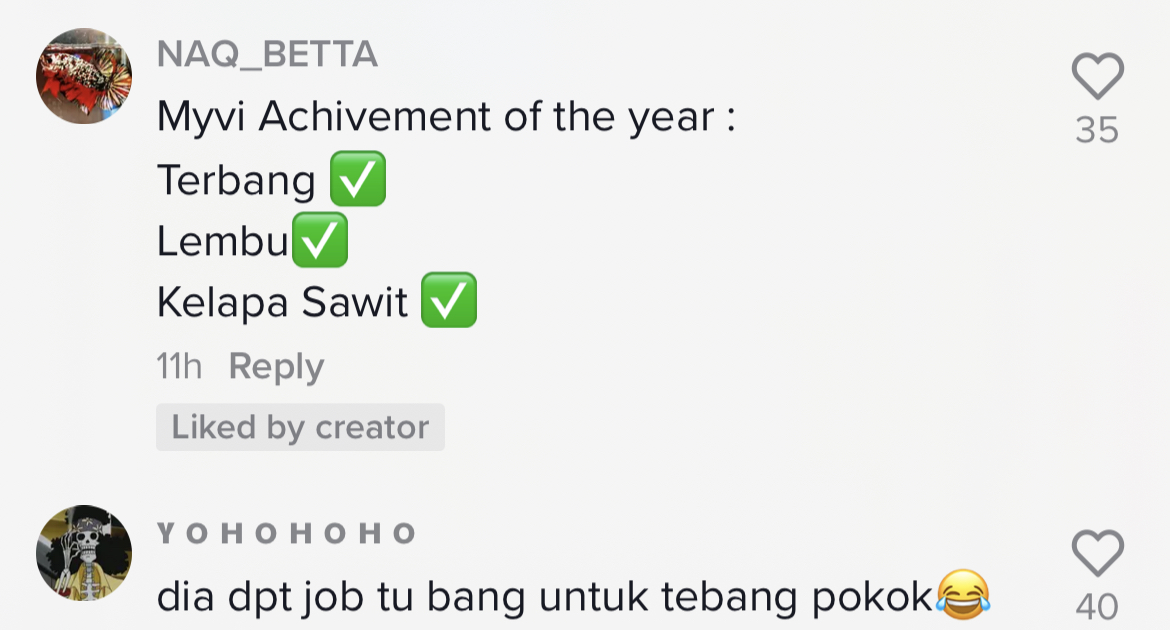Viewport: 1170px width, 630px height.
Task: Click the green check mark after Lembu
Action: [x=320, y=240]
